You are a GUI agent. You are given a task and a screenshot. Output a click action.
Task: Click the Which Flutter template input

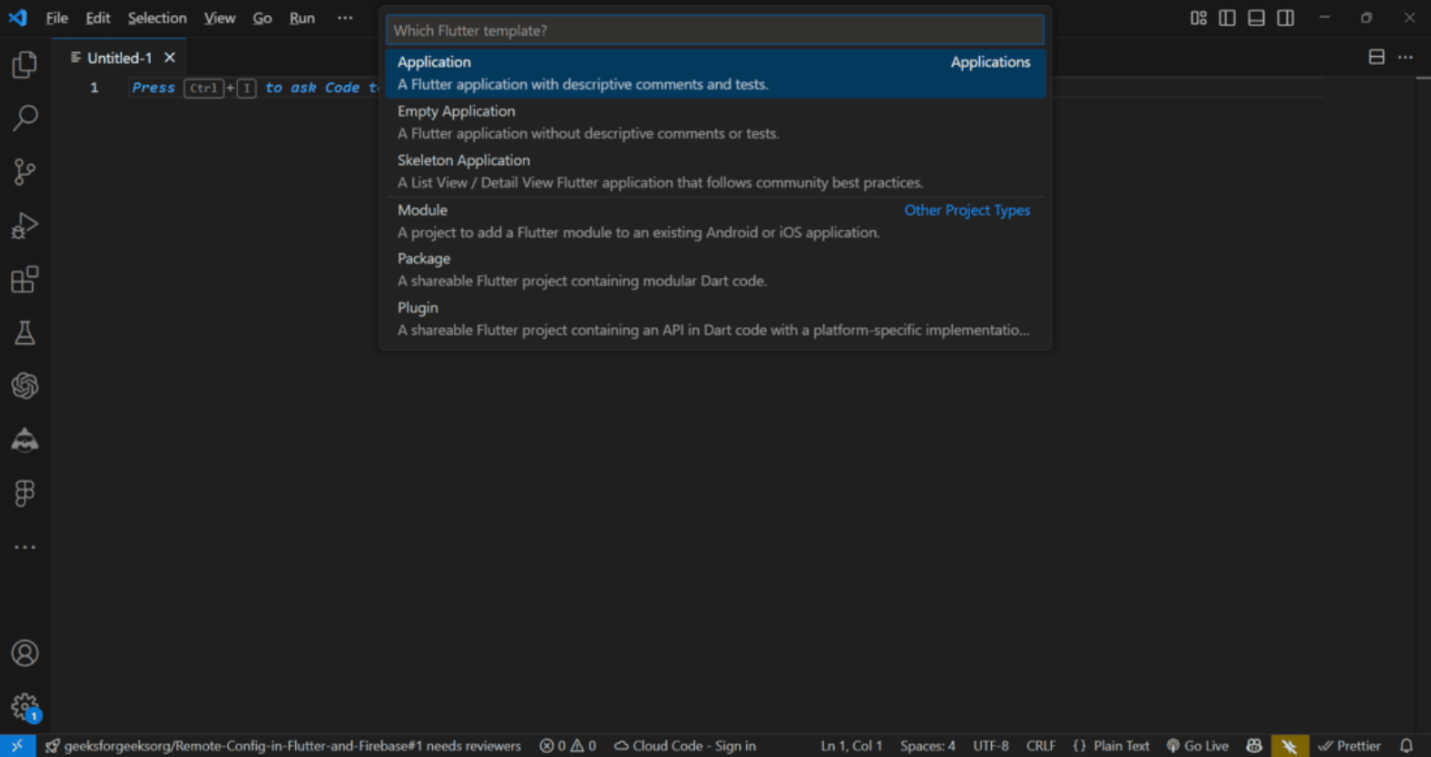pyautogui.click(x=715, y=30)
